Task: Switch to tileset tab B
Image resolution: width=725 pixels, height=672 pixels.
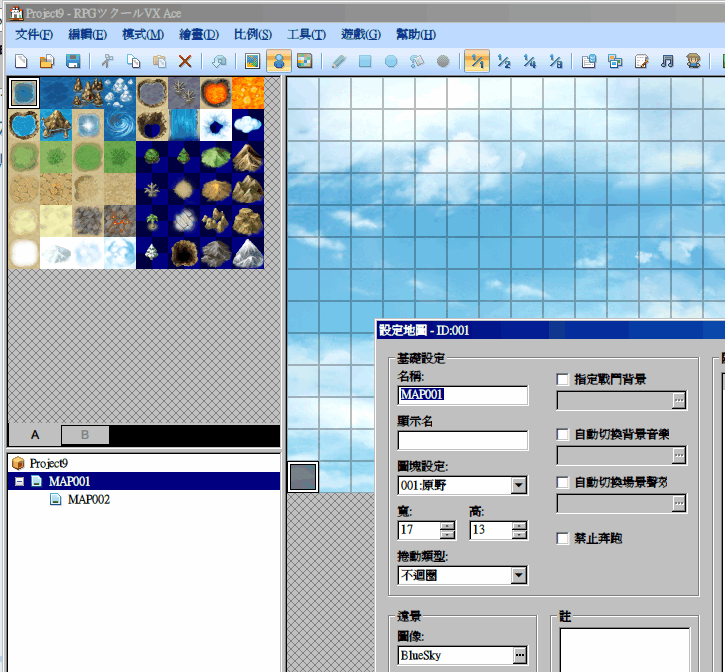Action: tap(85, 435)
